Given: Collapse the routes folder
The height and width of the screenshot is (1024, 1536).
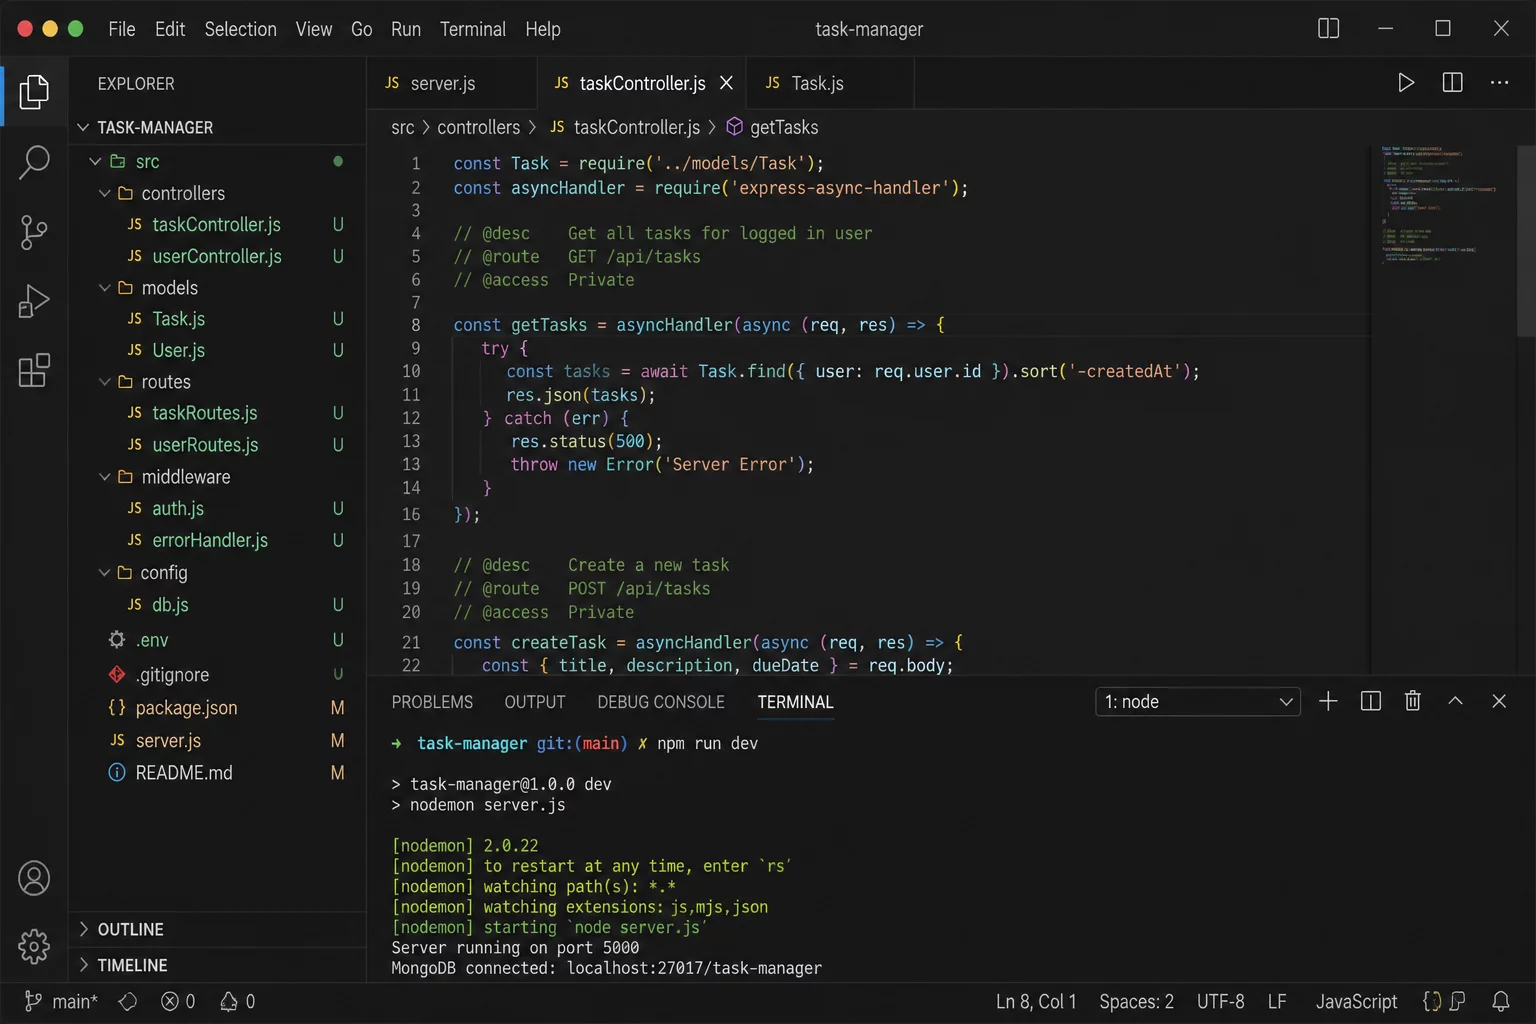Looking at the screenshot, I should [x=104, y=381].
